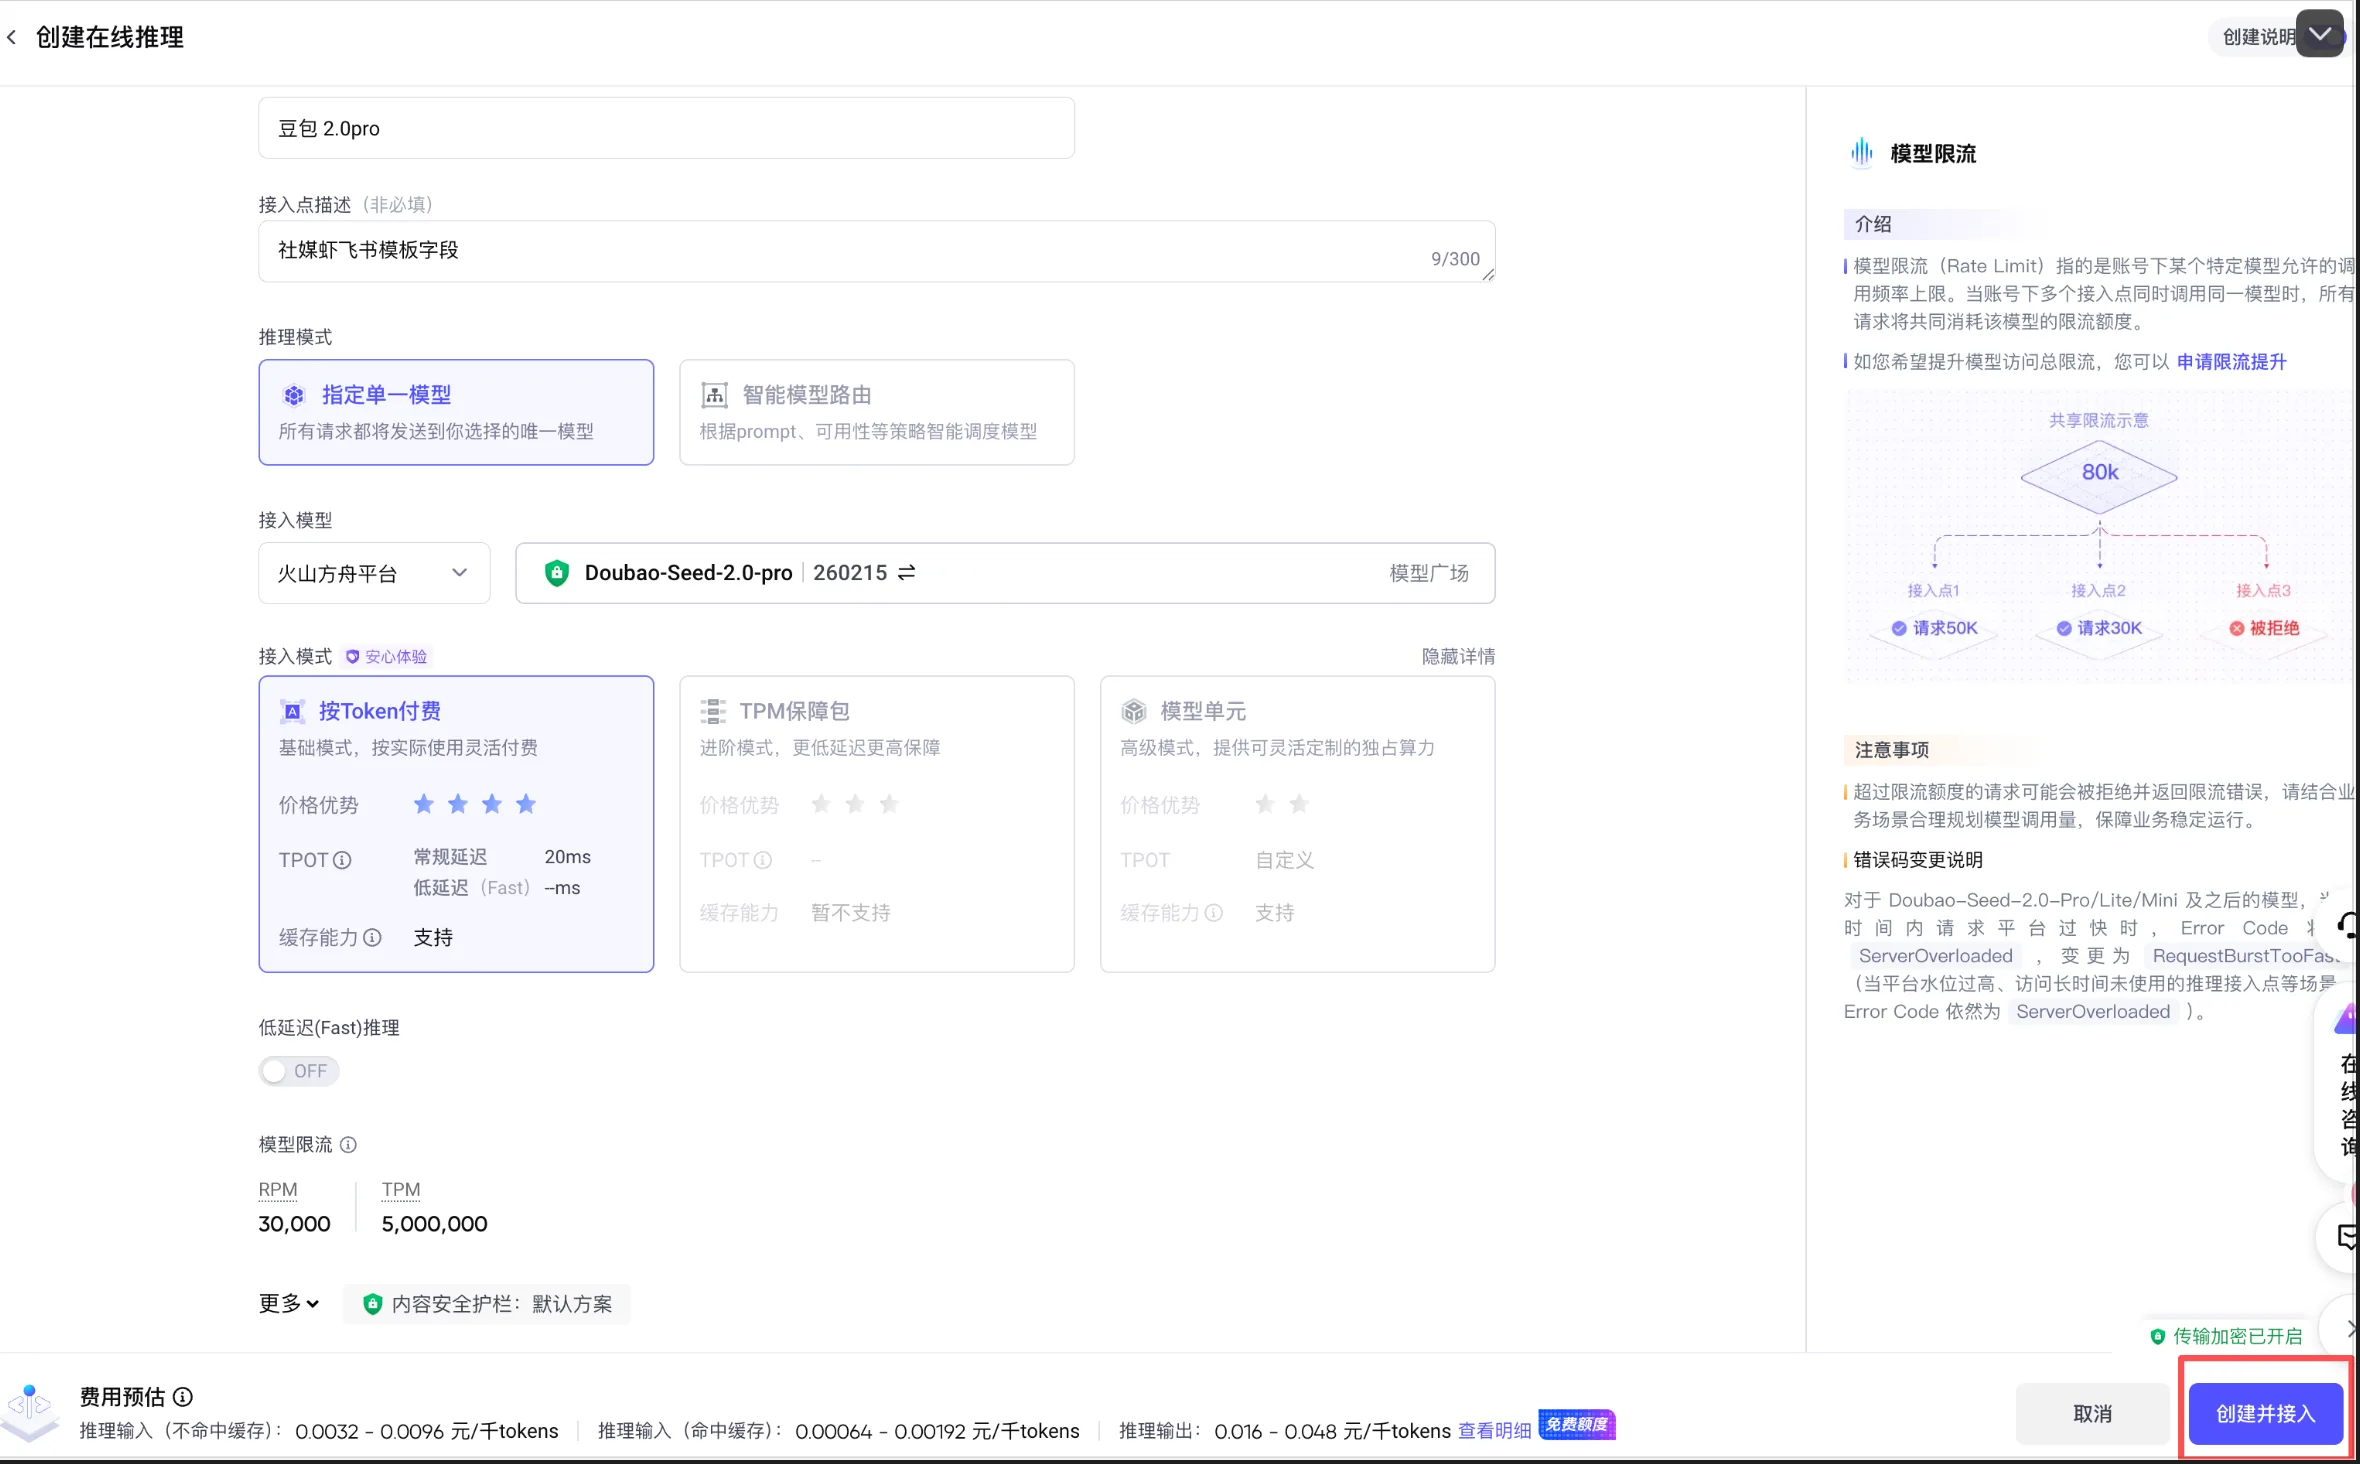Screen dimensions: 2360x1464
Task: Click the TPOT info icon in 按Token付费 card
Action: (x=342, y=860)
